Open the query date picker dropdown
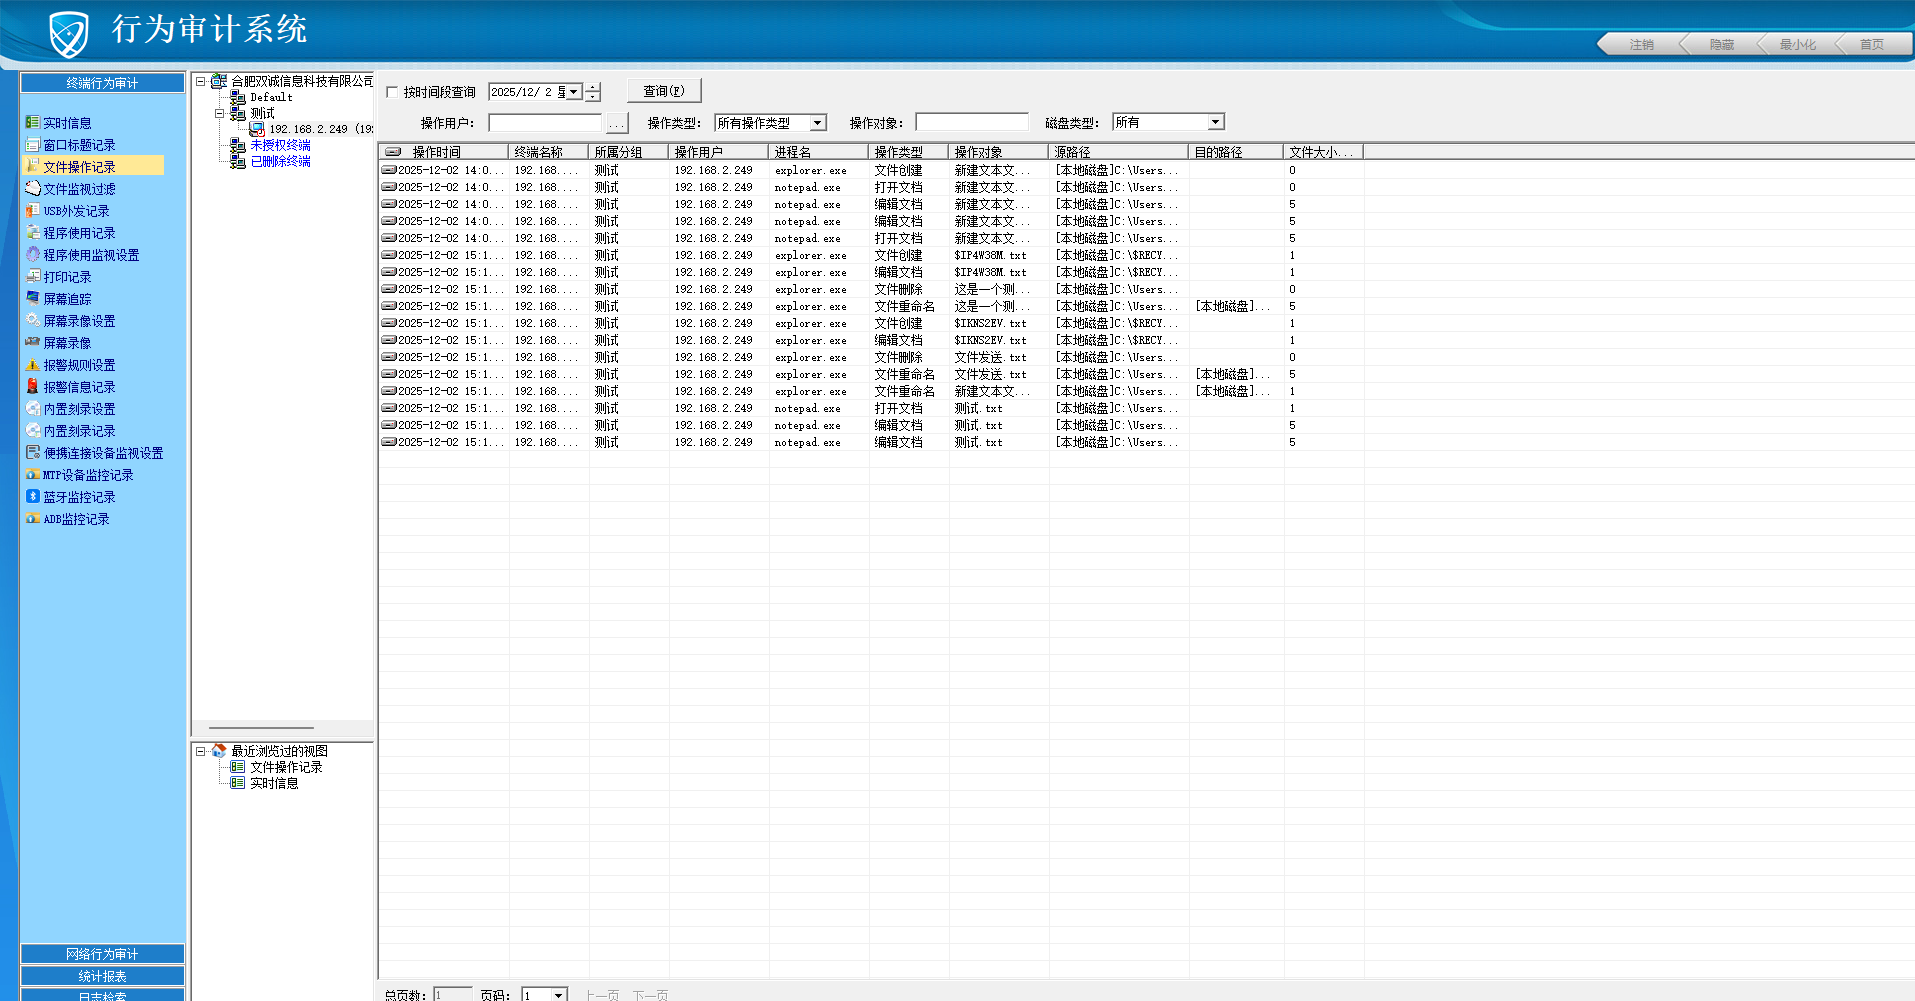 pos(574,92)
